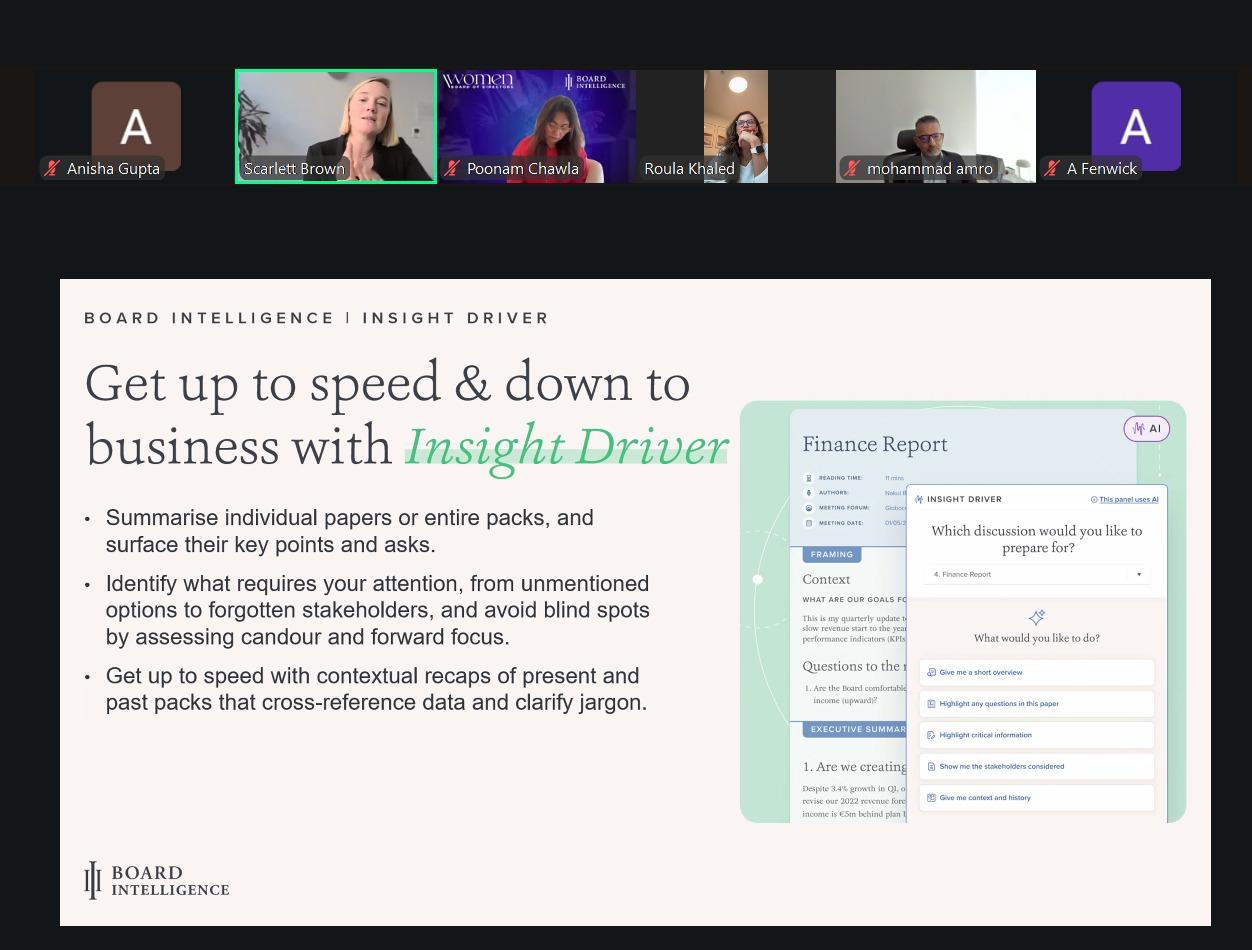Viewport: 1252px width, 950px height.
Task: Click the reading time hourglass icon
Action: point(809,478)
